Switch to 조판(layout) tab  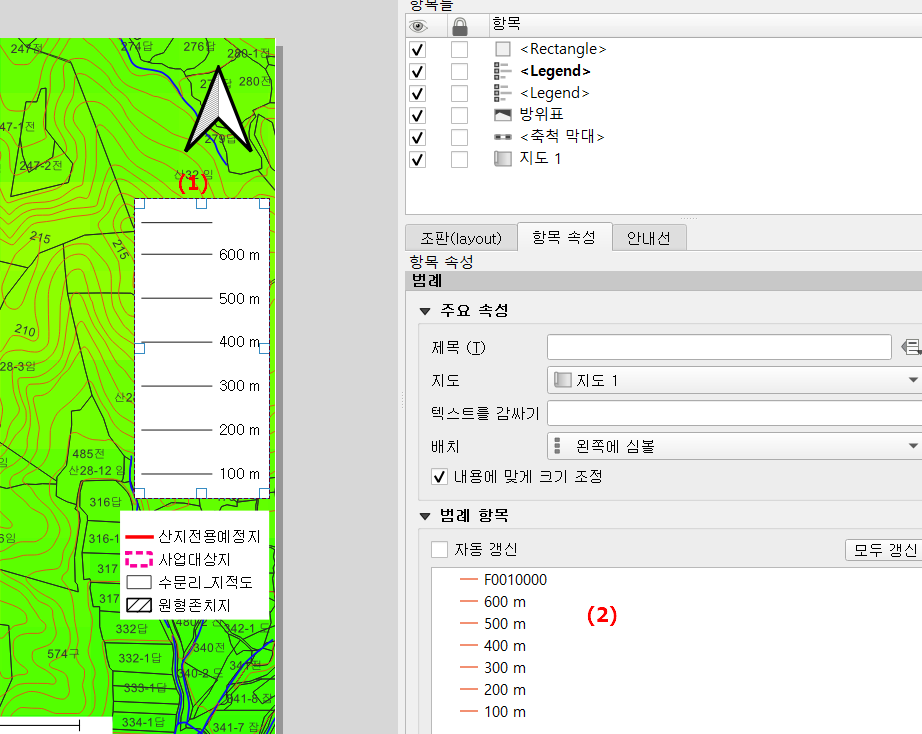pos(461,239)
